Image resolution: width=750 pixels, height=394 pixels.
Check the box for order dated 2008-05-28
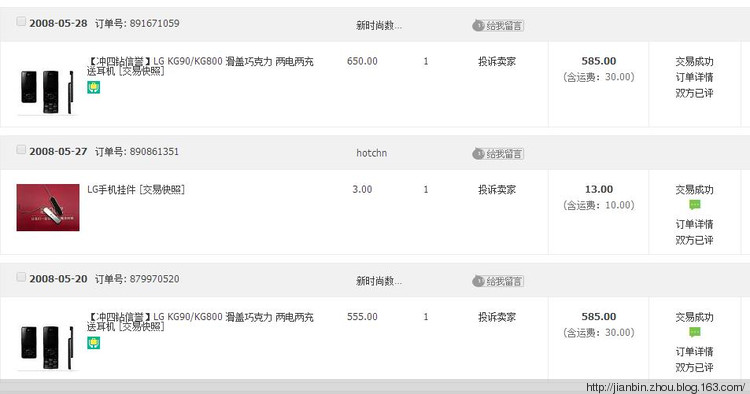tap(21, 21)
